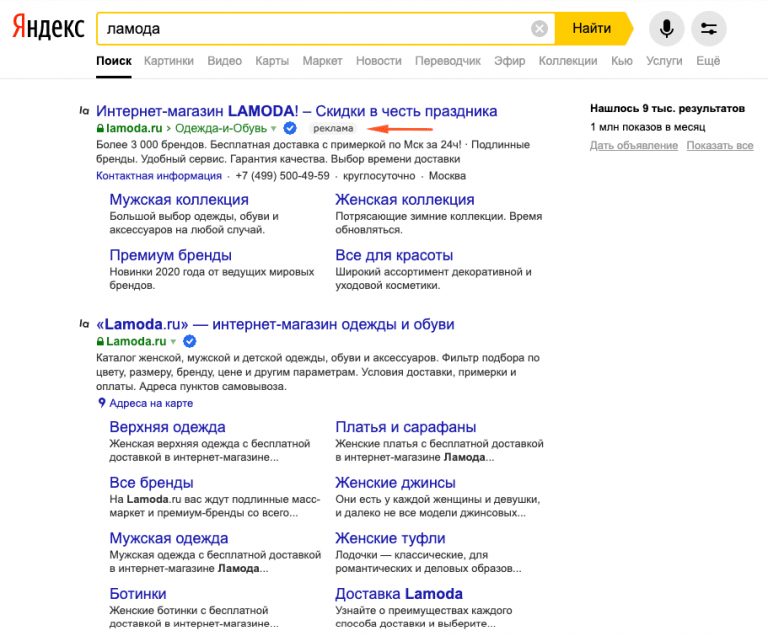
Task: Click favicon of the organic Lamoda result
Action: [84, 324]
